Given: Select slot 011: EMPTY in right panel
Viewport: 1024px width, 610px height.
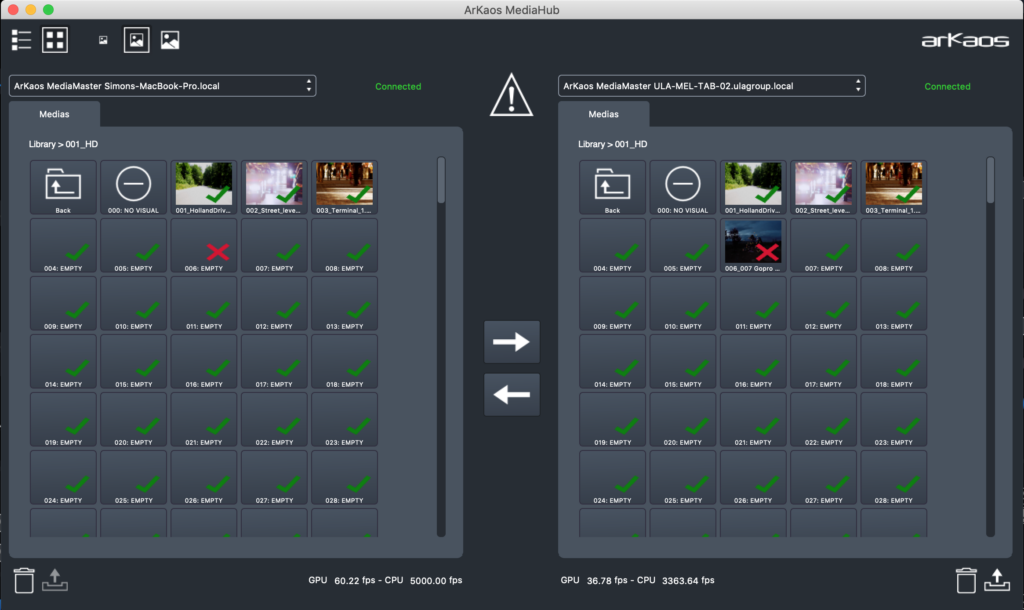Looking at the screenshot, I should click(x=753, y=304).
